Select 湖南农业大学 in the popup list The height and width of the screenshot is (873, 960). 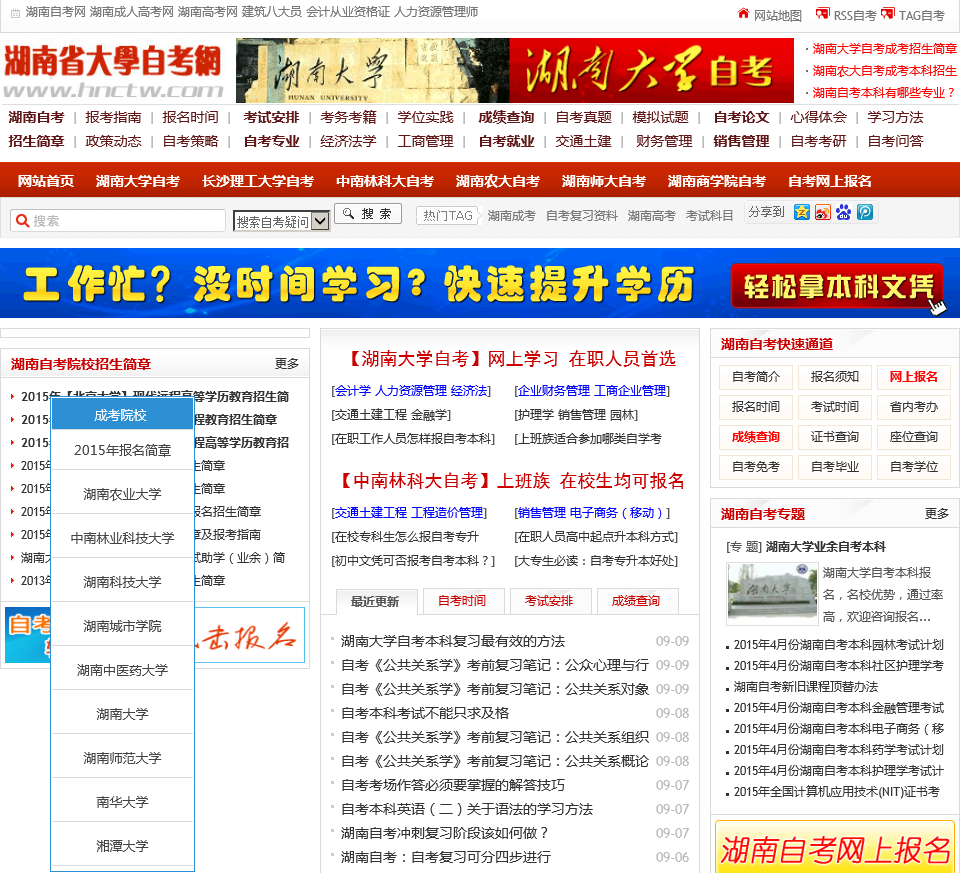[x=122, y=494]
